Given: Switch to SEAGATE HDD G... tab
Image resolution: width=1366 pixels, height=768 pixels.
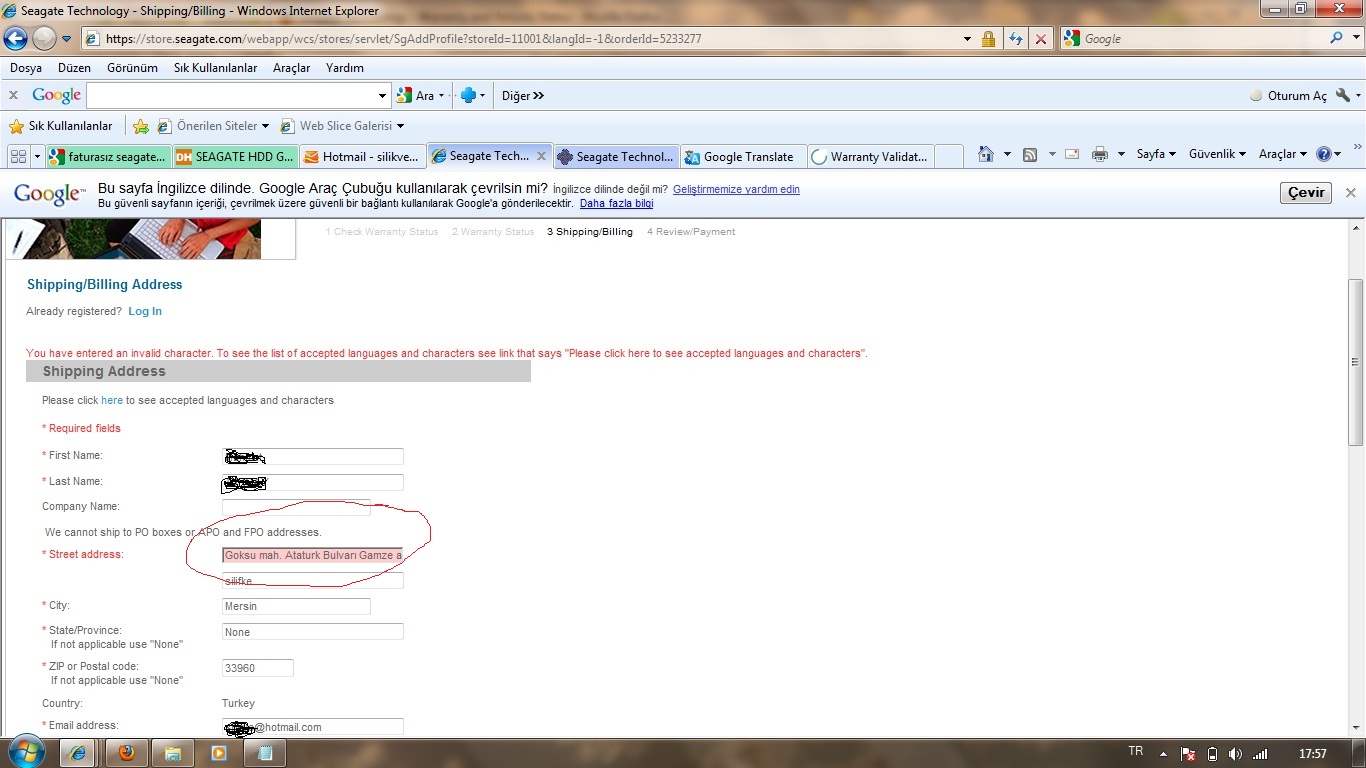Looking at the screenshot, I should (x=235, y=157).
